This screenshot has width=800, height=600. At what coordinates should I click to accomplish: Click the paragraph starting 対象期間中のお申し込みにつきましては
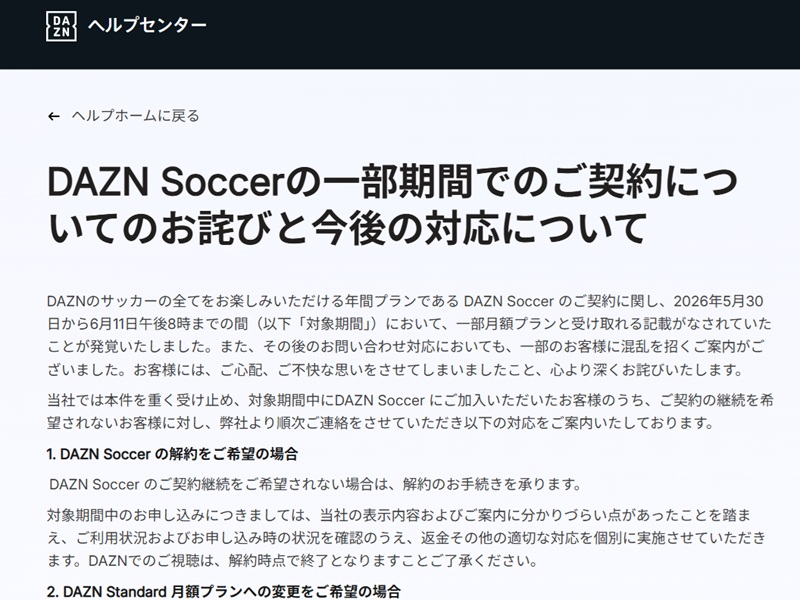coord(407,538)
